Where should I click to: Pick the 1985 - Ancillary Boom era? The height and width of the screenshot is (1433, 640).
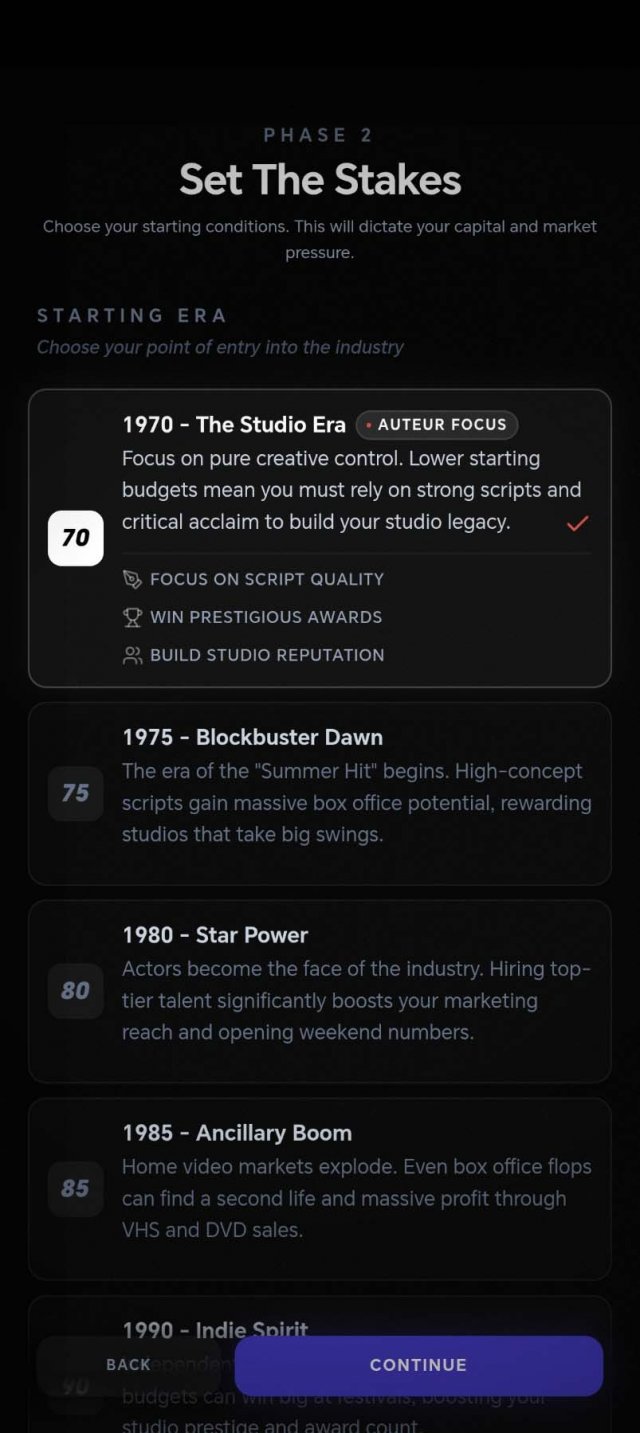(320, 1189)
